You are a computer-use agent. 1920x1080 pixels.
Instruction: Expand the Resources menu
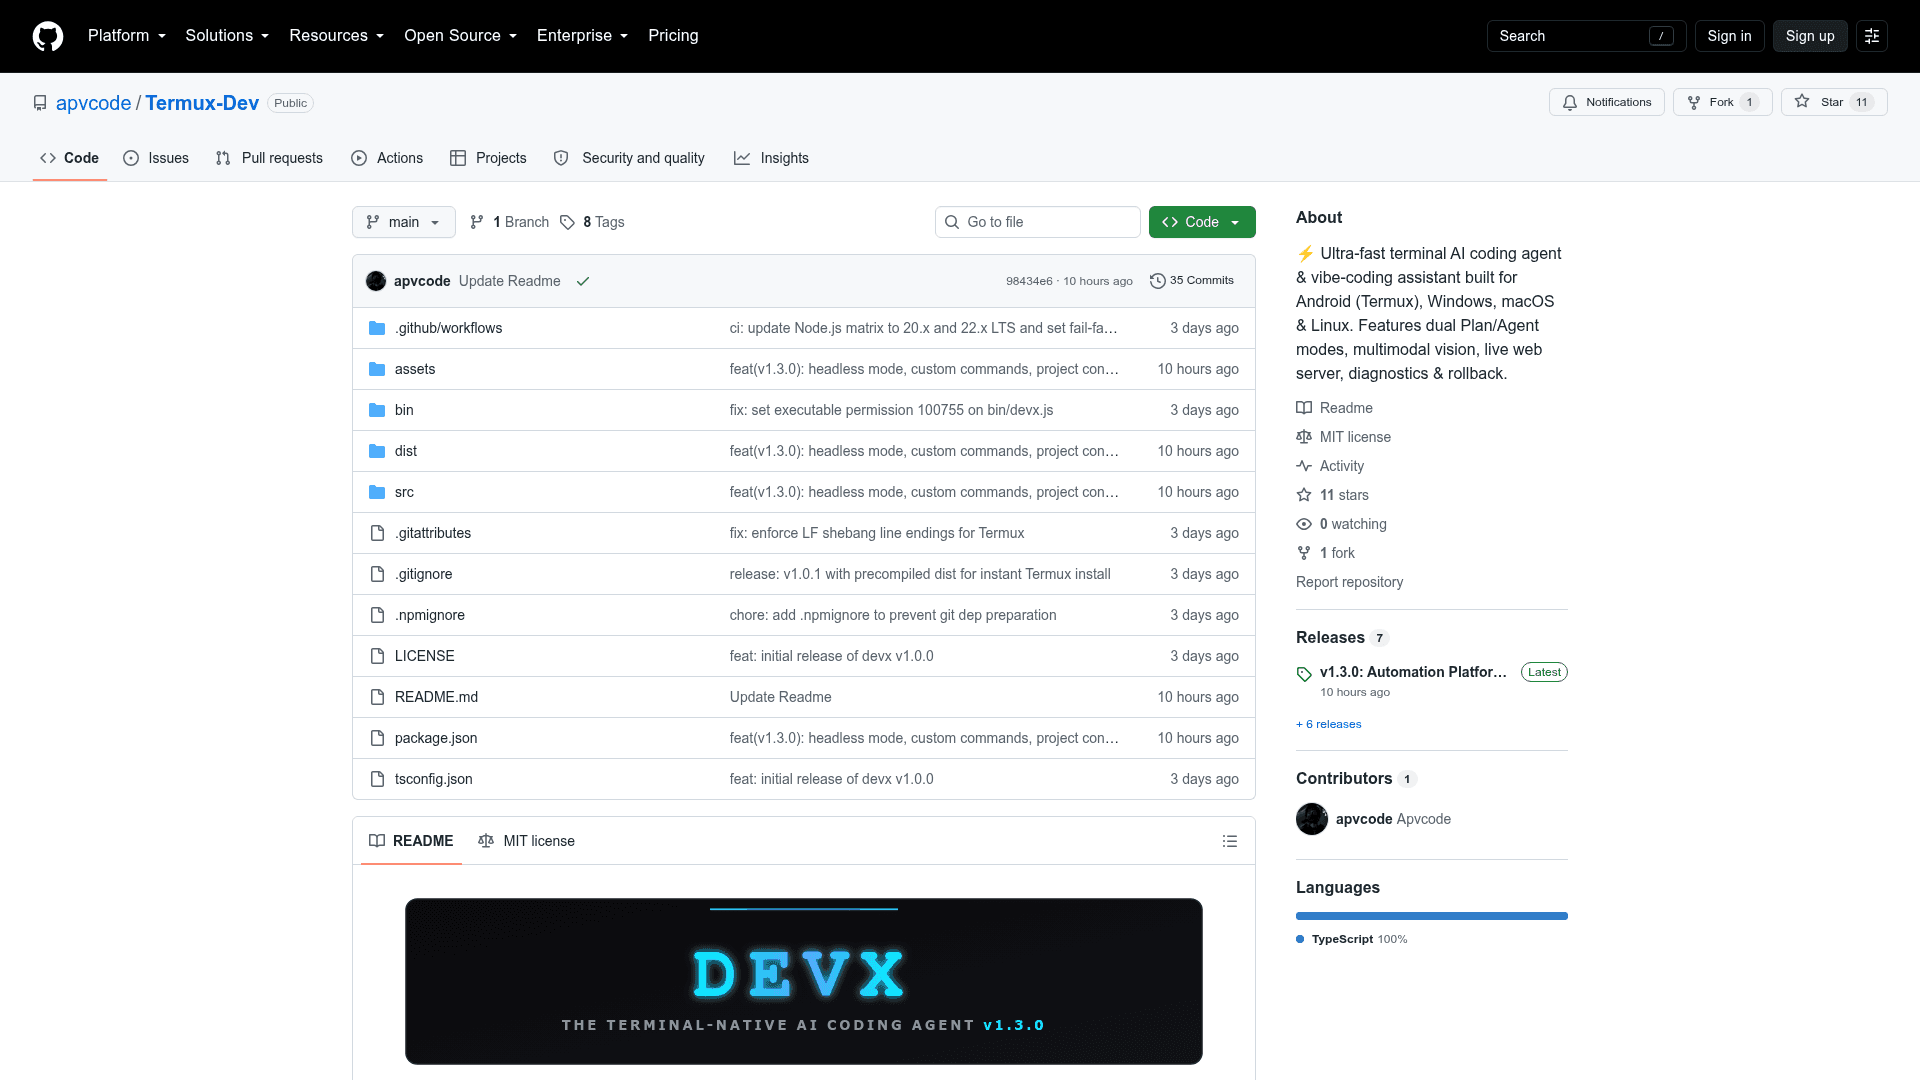(x=337, y=36)
